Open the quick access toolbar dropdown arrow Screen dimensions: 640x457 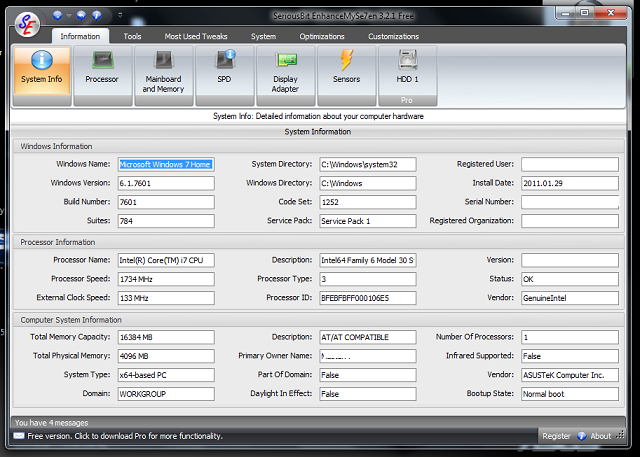tap(120, 16)
